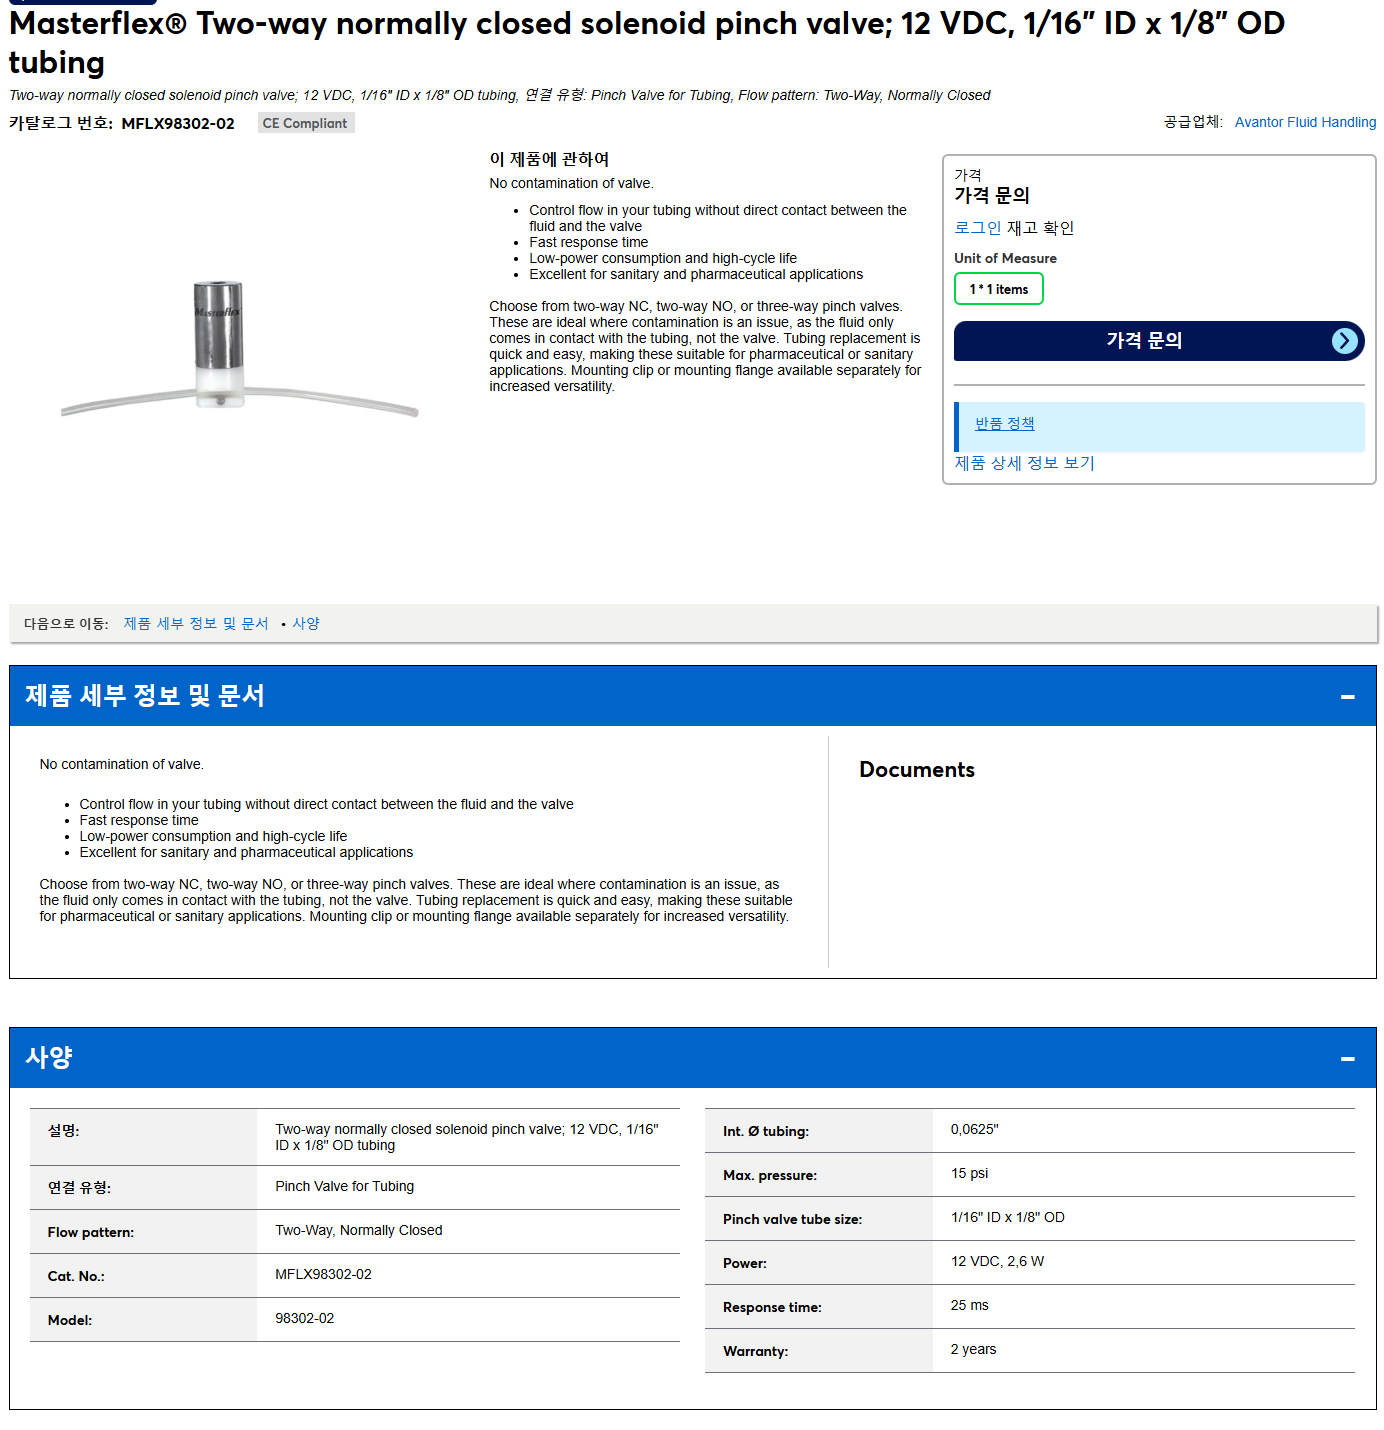
Task: Click the product title heading
Action: pos(647,42)
